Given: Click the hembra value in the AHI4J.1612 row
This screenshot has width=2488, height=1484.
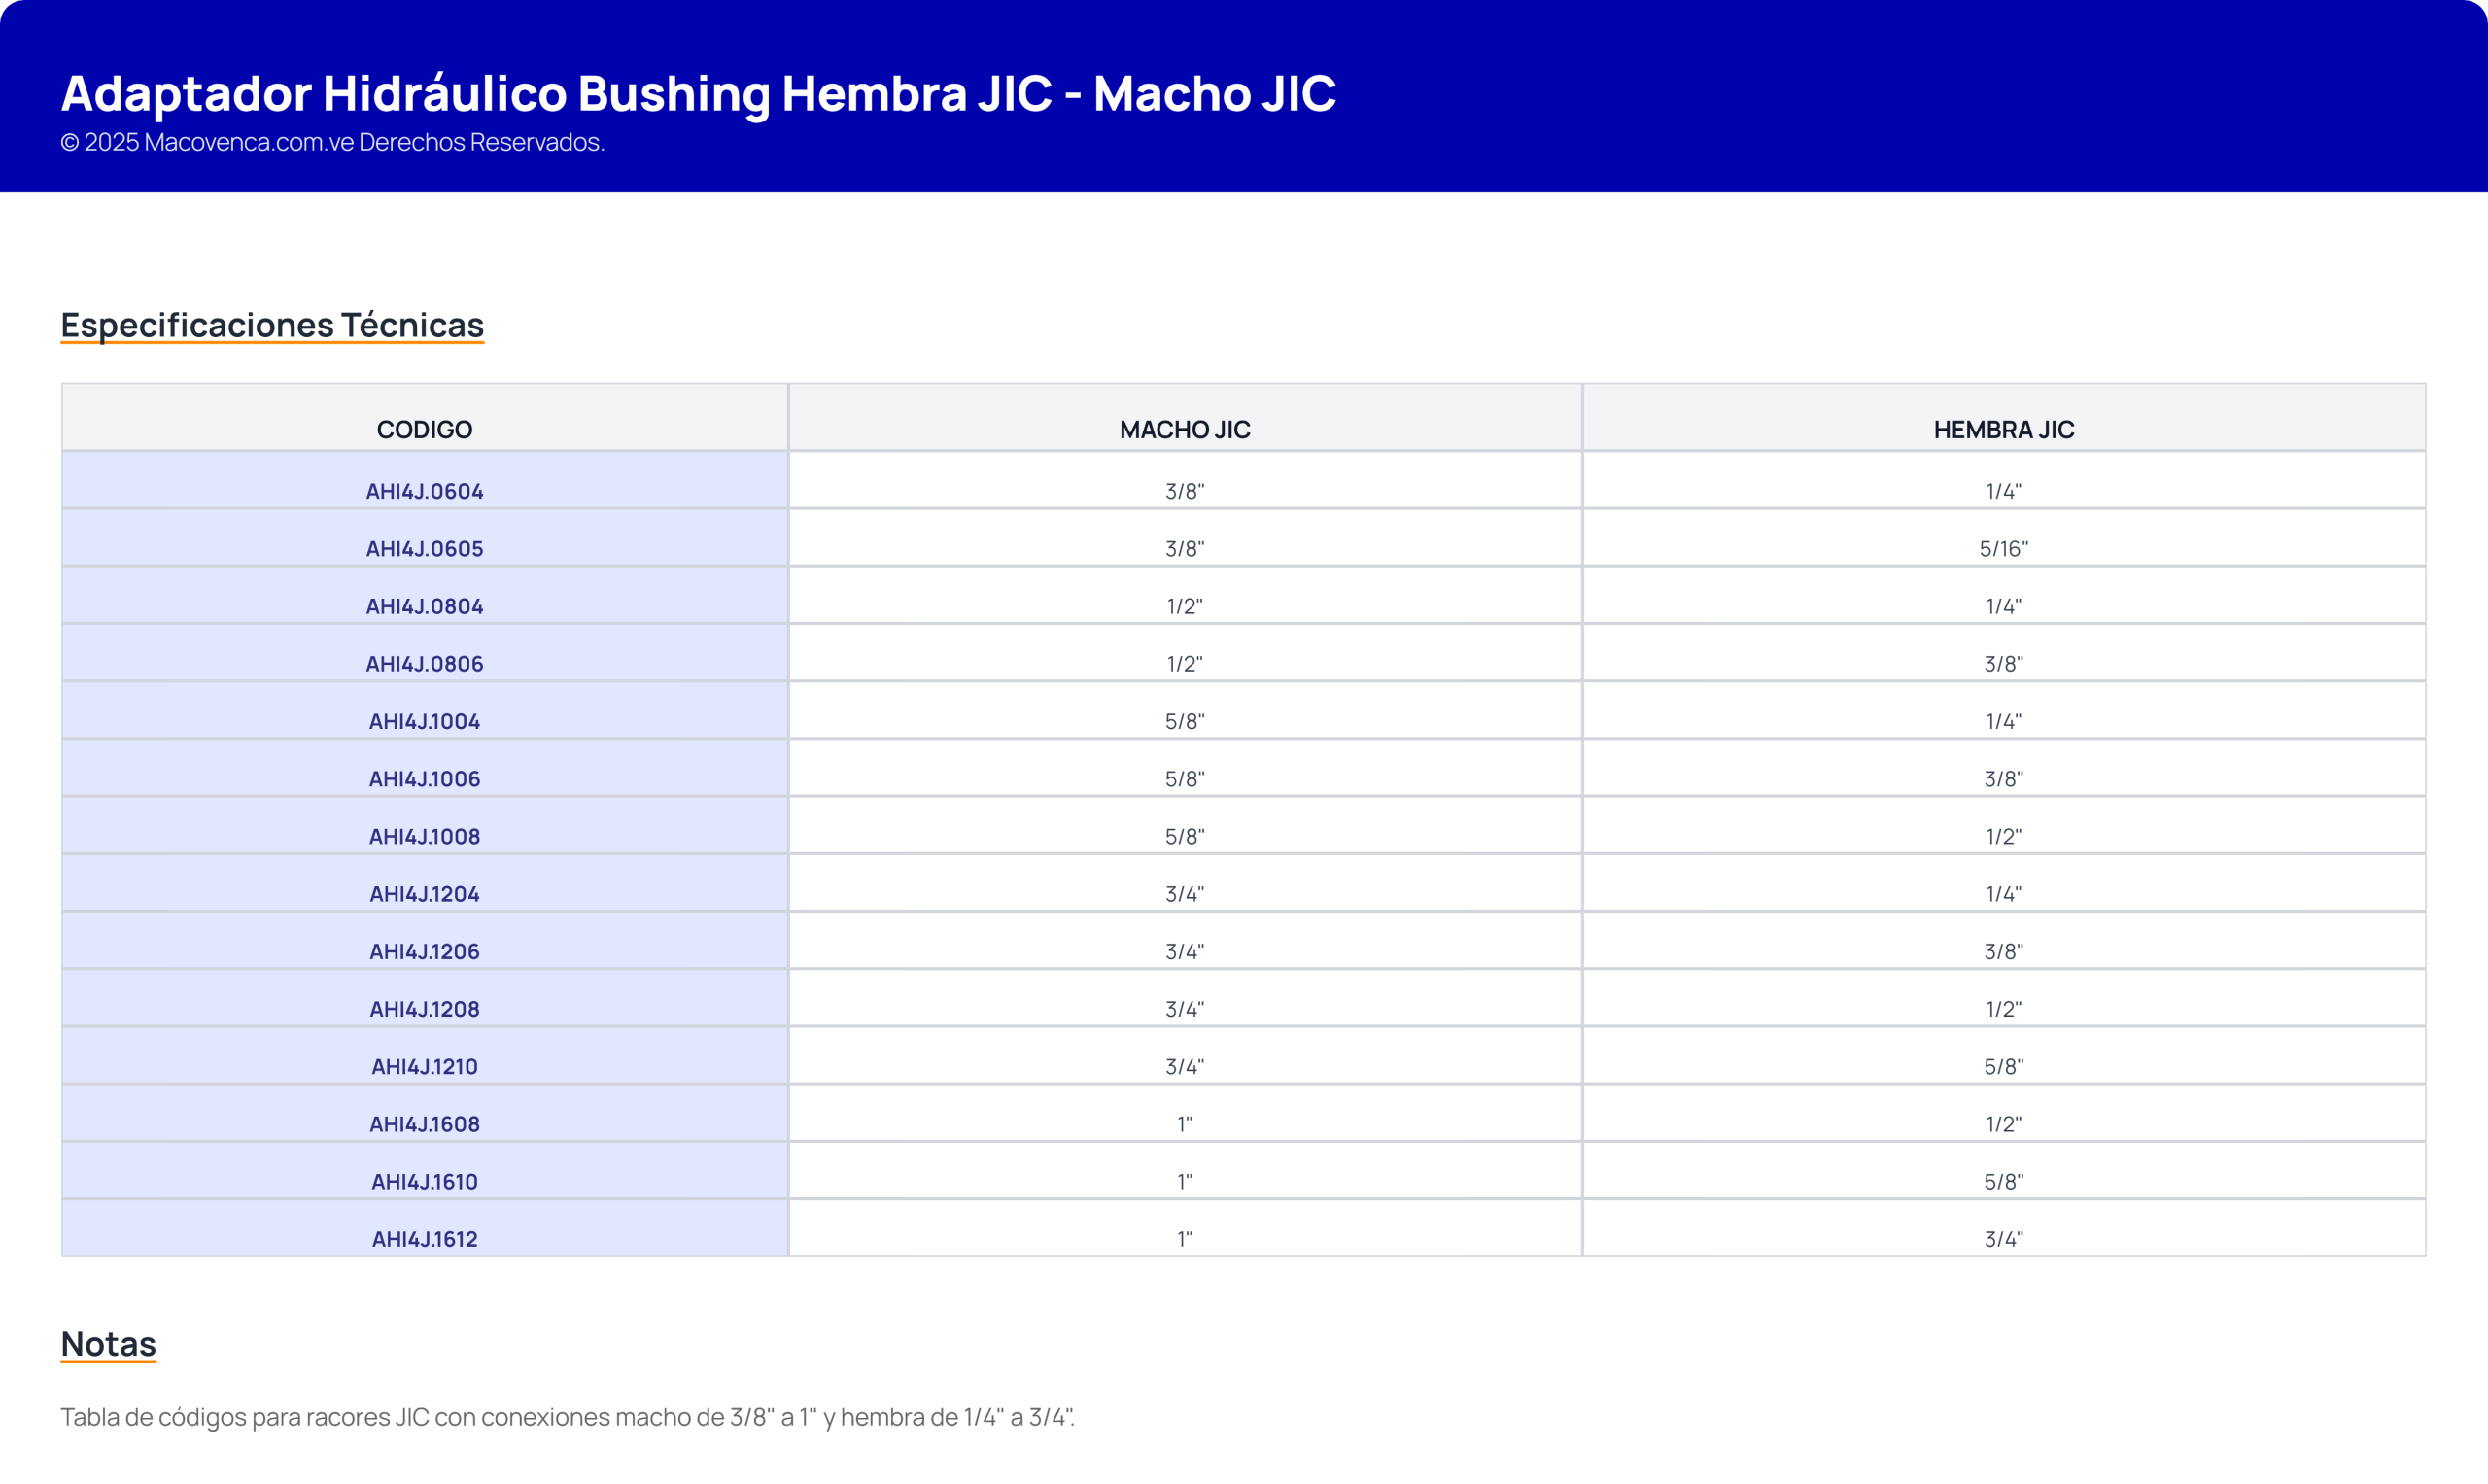Looking at the screenshot, I should [2003, 1239].
